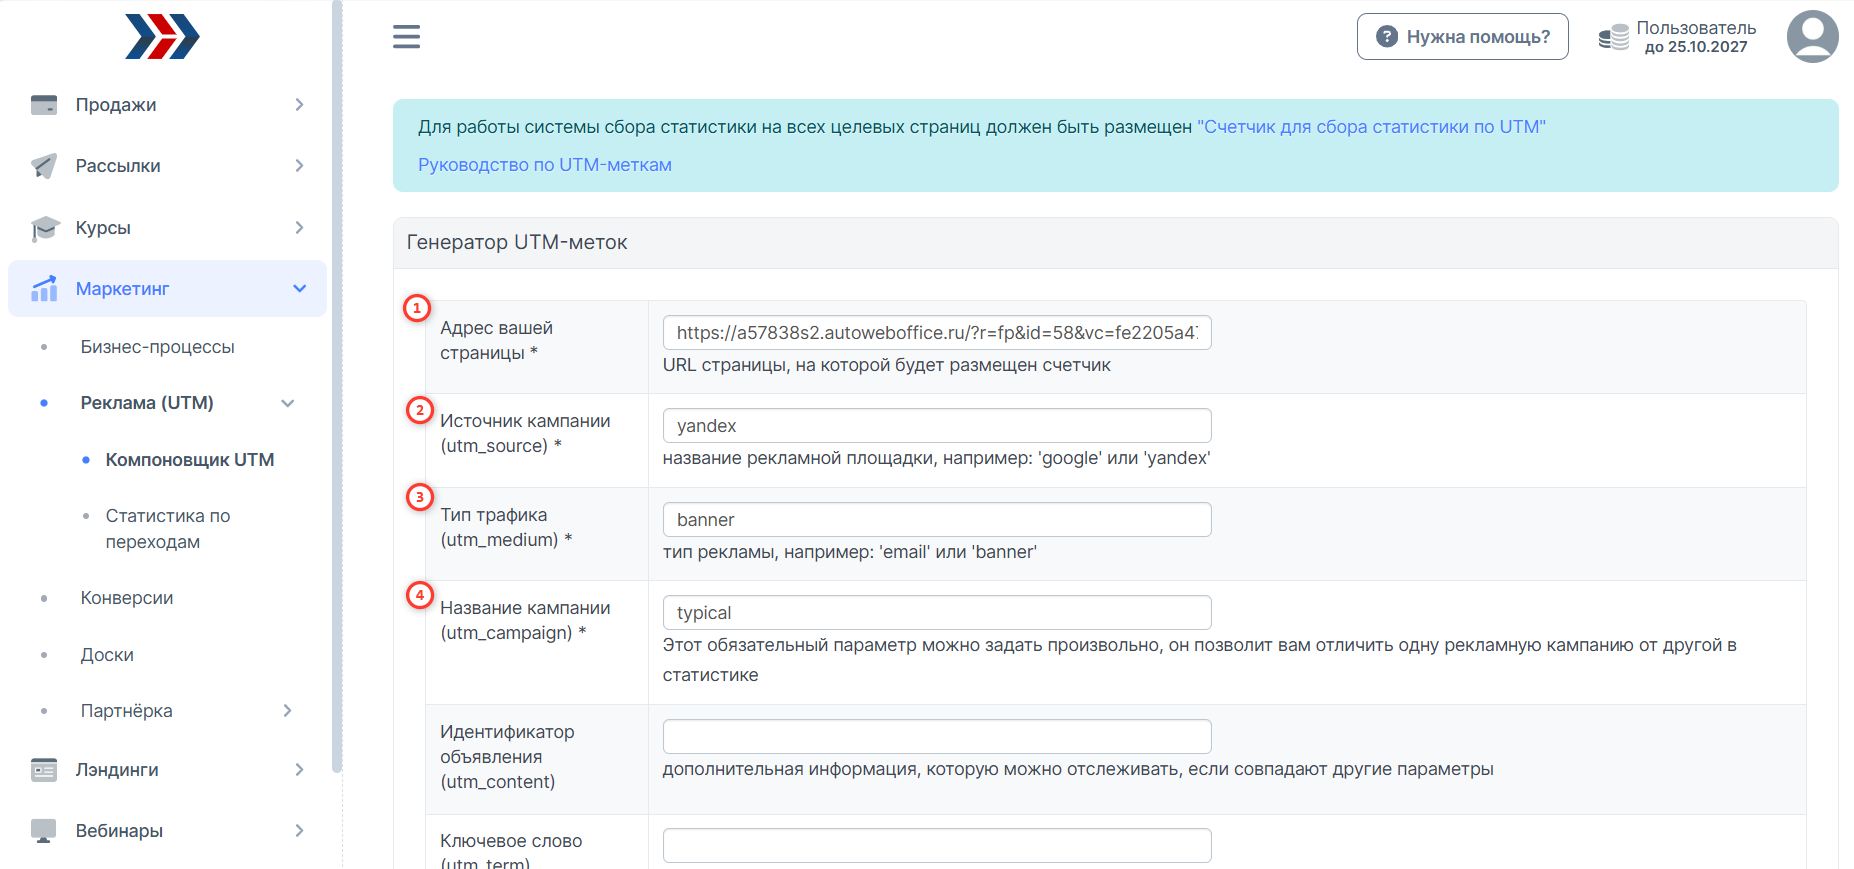Click the Продажи card icon
This screenshot has height=869, width=1854.
coord(44,105)
